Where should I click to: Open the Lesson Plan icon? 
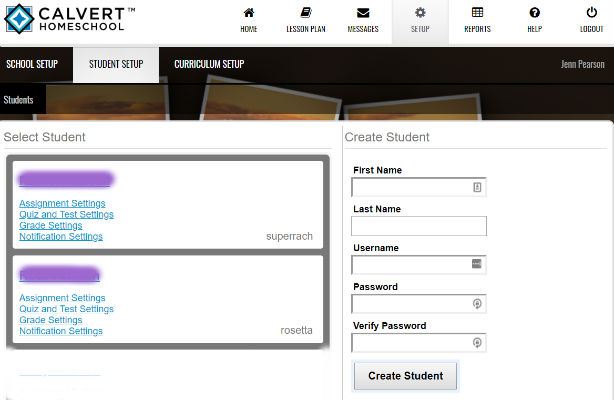[305, 13]
